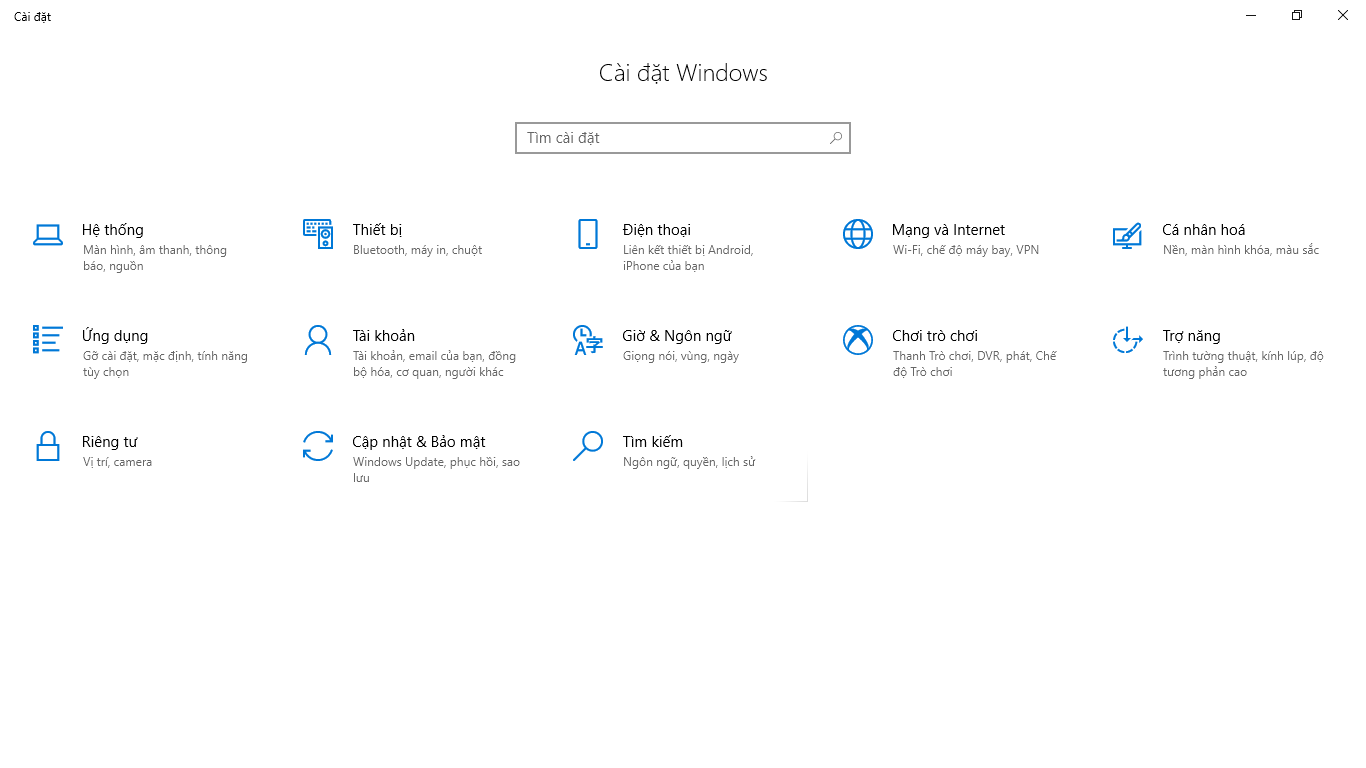Viewport: 1366px width, 768px height.
Task: Click 'Màn hình, âm thanh, thông báo, nguồn' text
Action: (155, 258)
